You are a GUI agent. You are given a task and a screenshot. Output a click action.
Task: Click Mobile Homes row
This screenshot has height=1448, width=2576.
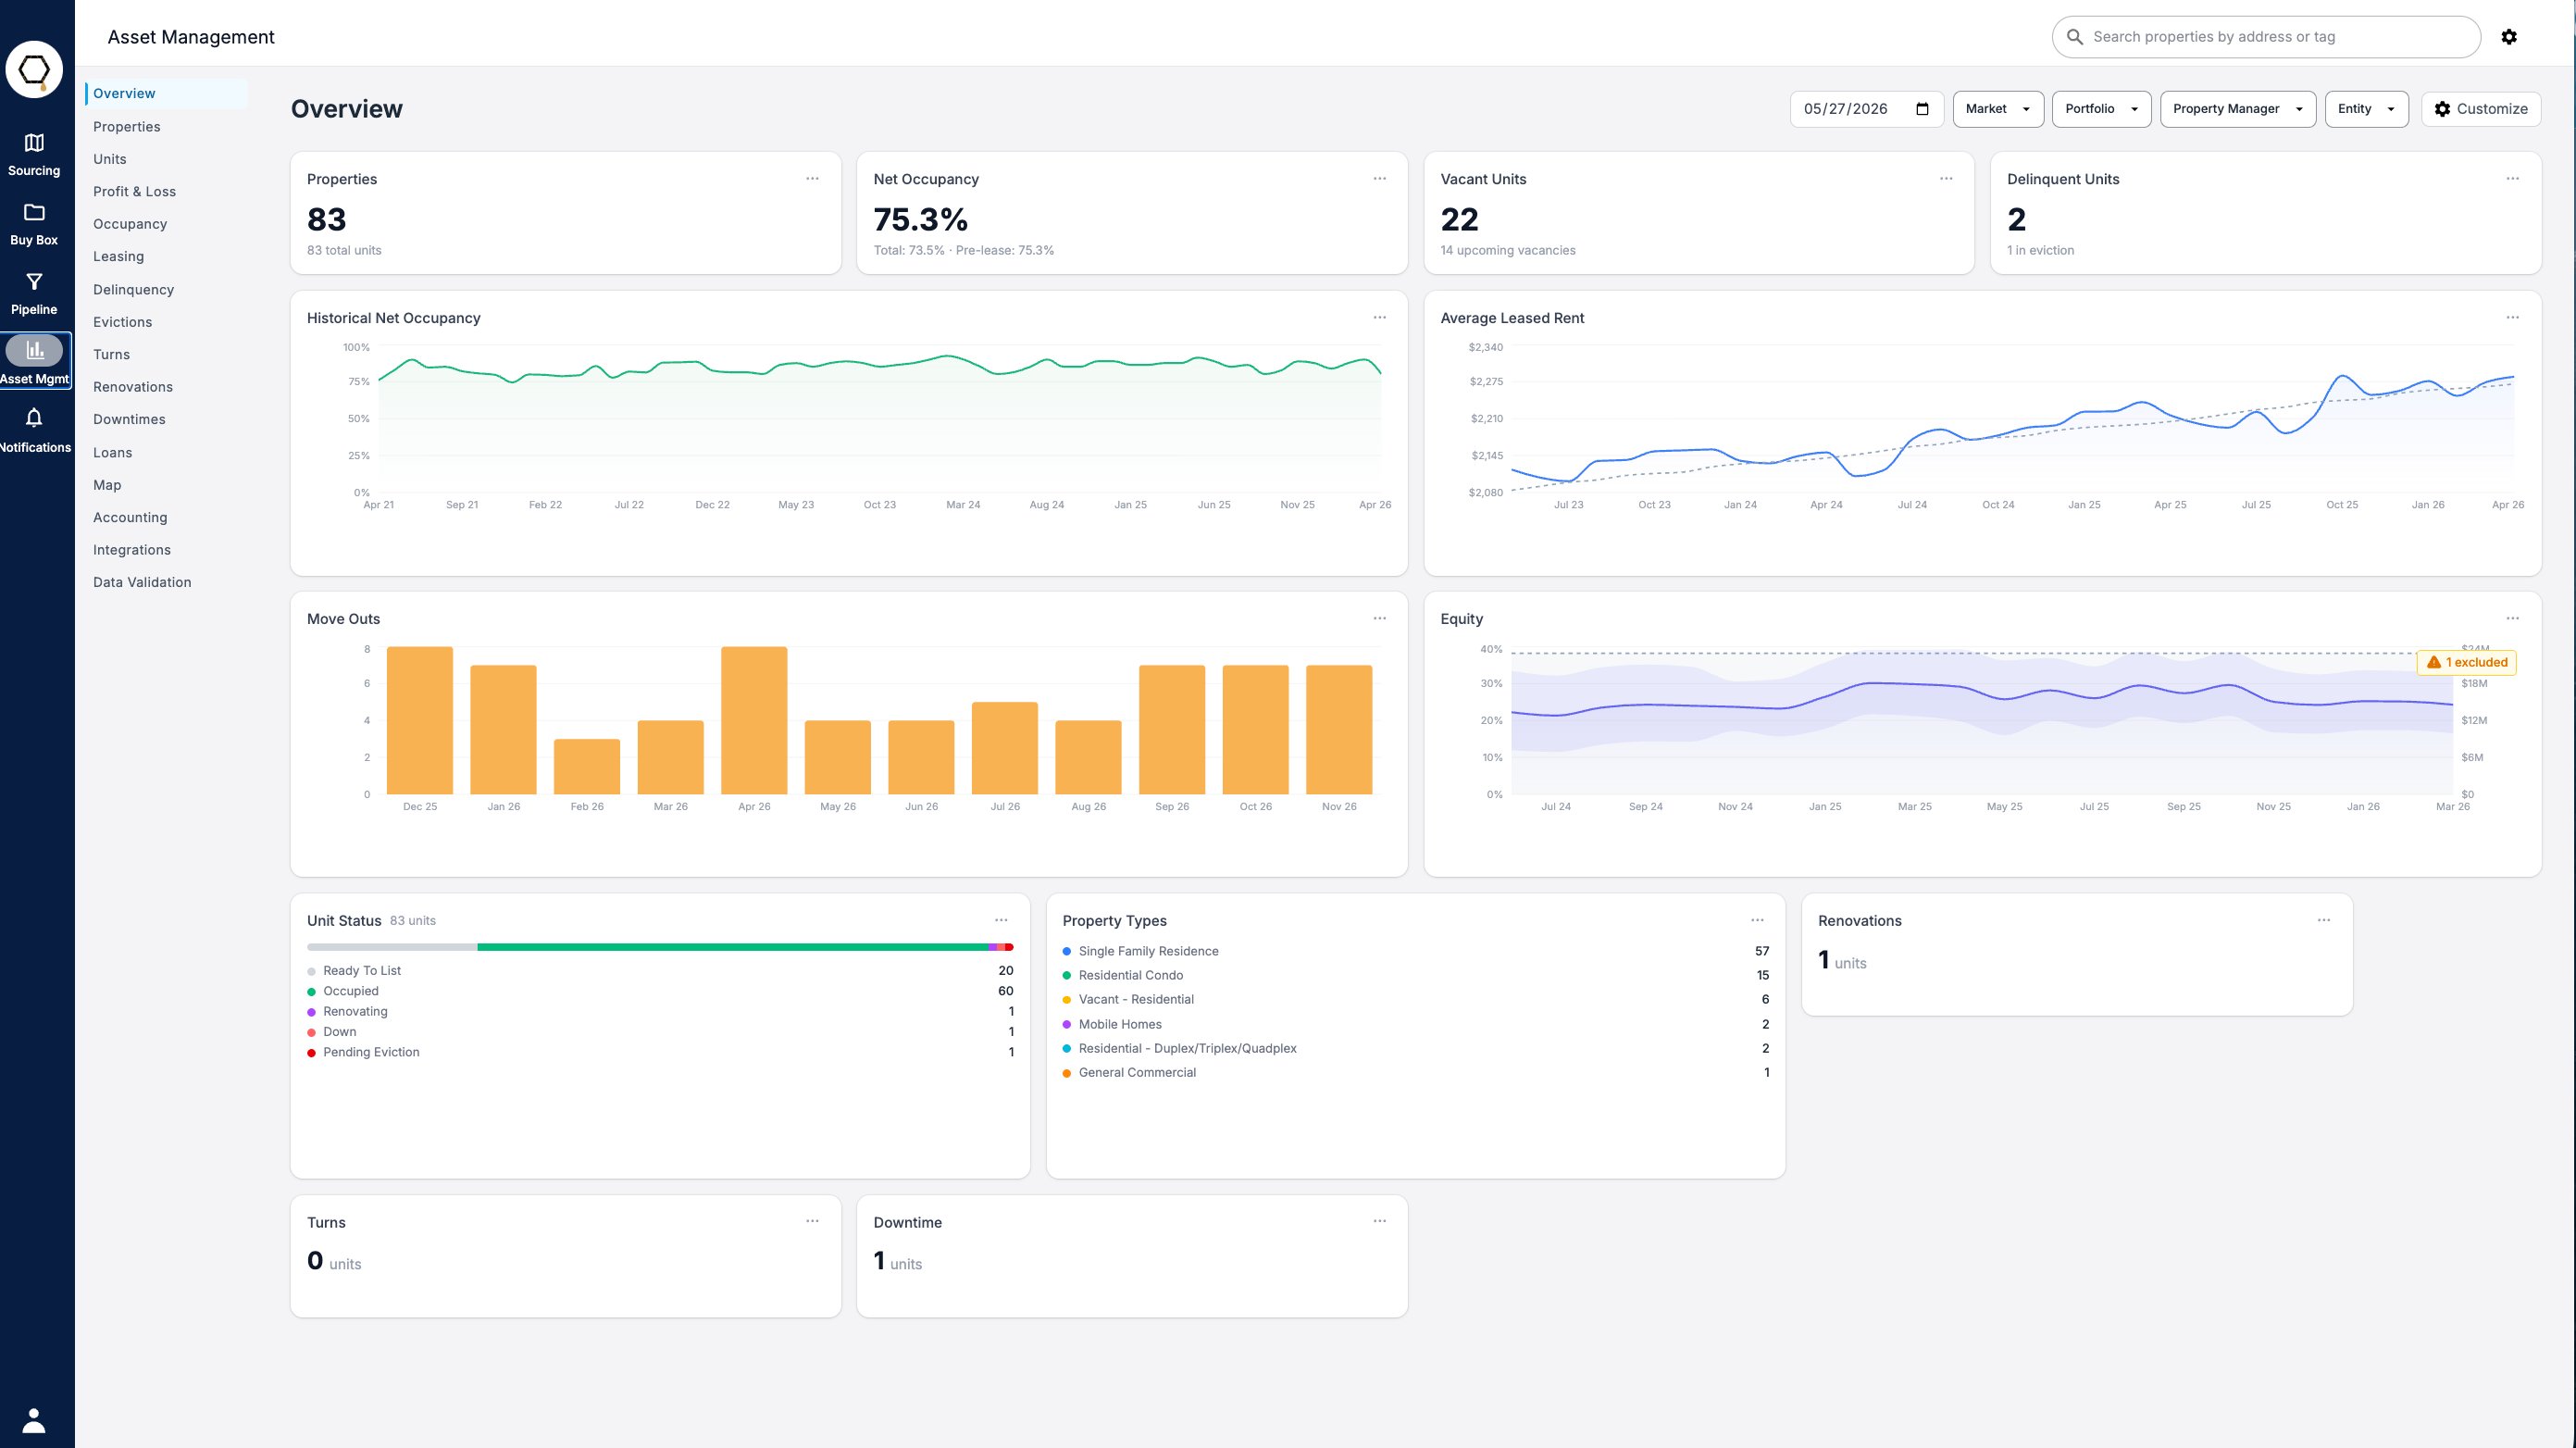point(1416,1024)
